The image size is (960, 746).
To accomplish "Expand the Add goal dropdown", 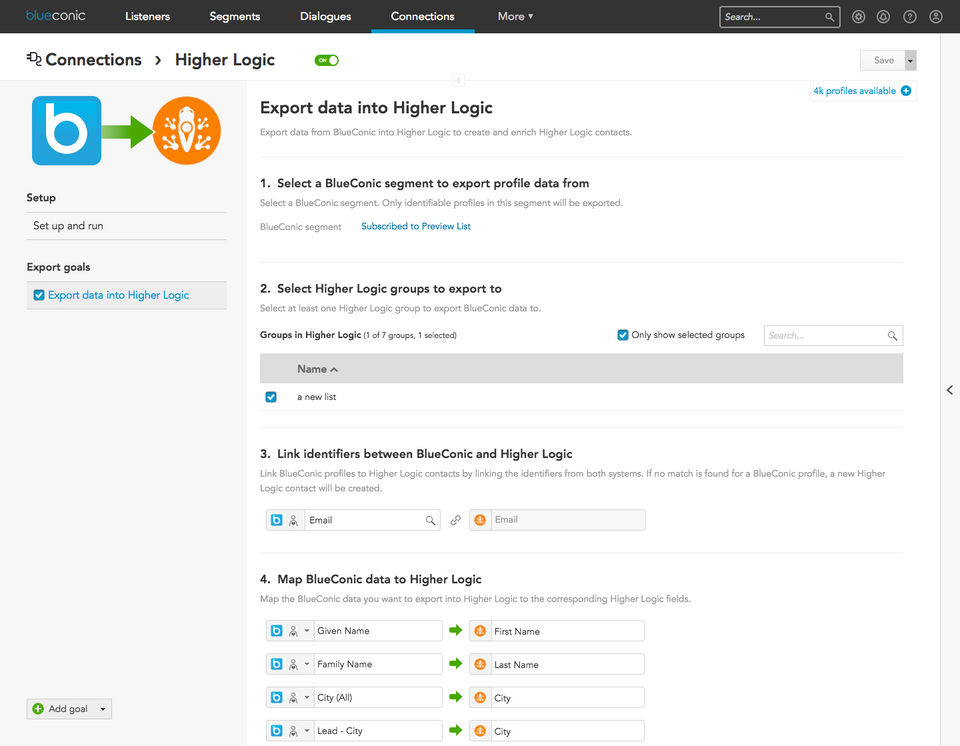I will tap(104, 709).
